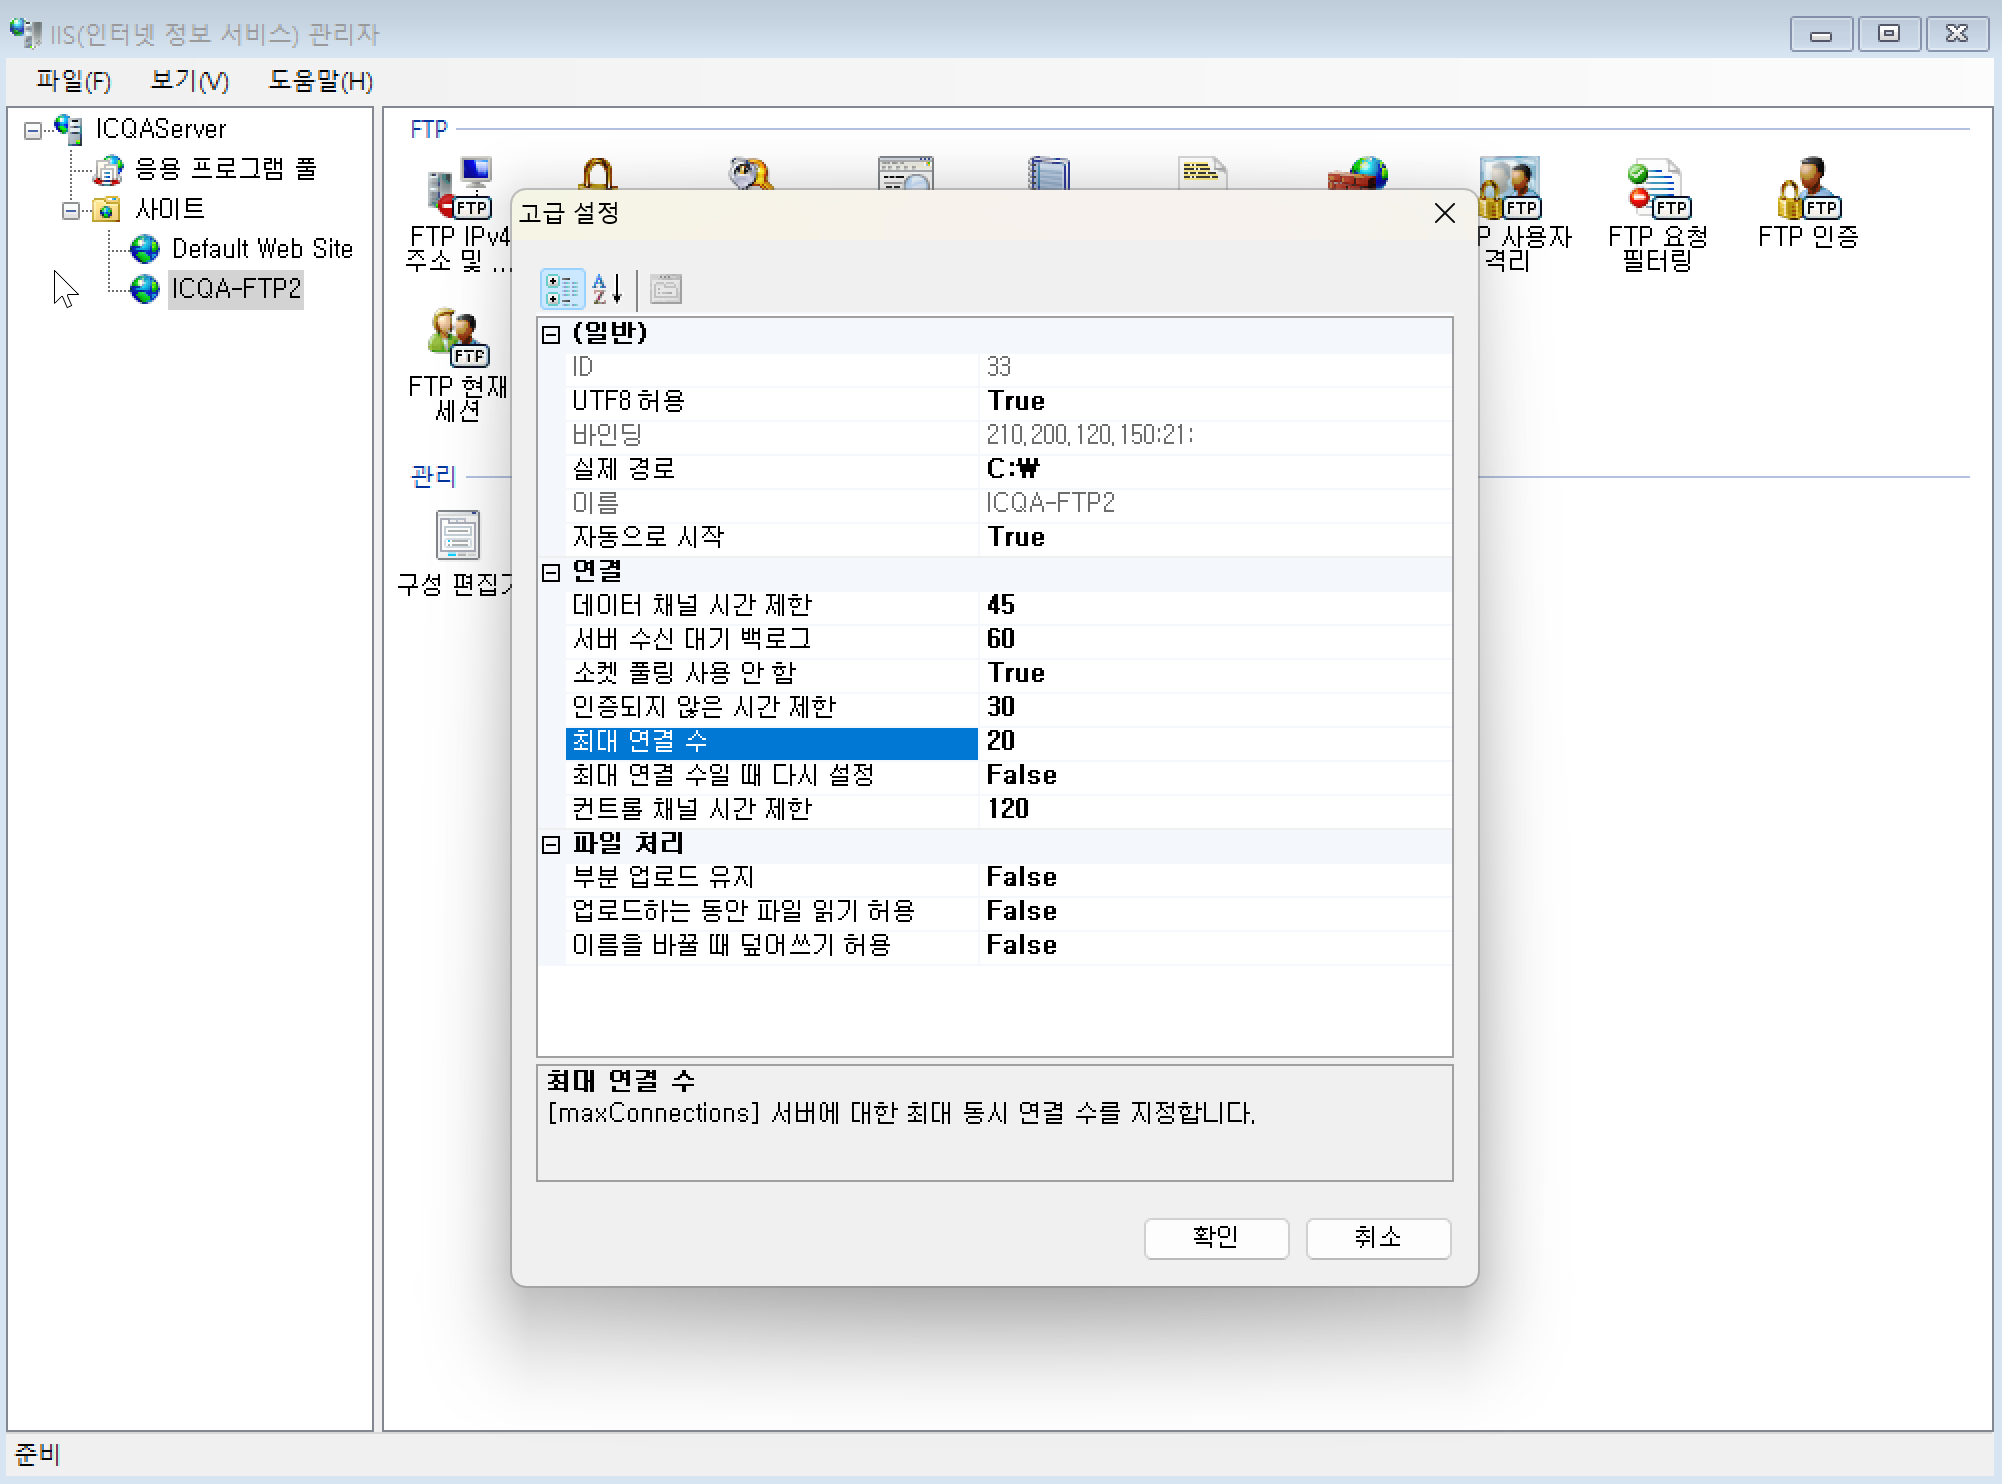
Task: Open the 도움말(H) menu
Action: (x=320, y=81)
